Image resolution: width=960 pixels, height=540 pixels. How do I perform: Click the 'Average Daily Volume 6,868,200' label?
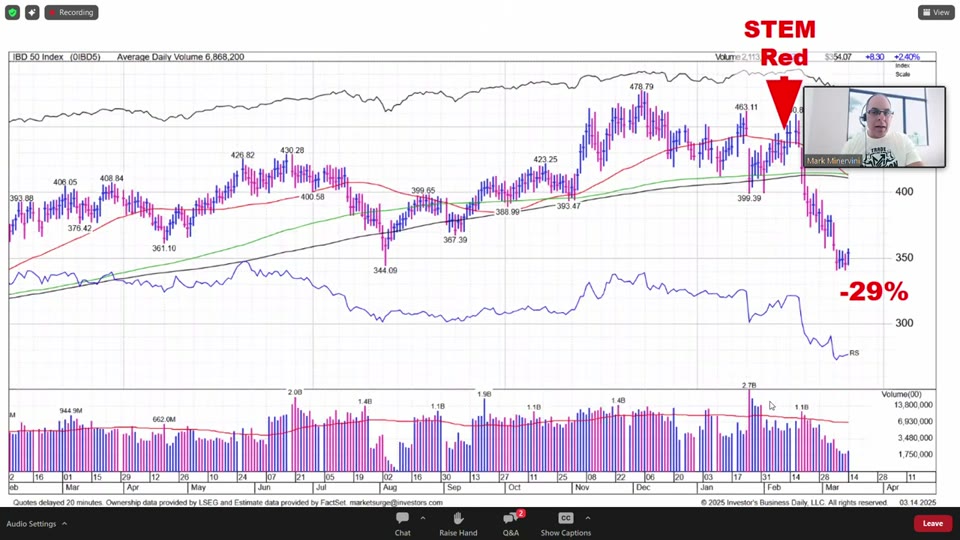click(x=181, y=57)
